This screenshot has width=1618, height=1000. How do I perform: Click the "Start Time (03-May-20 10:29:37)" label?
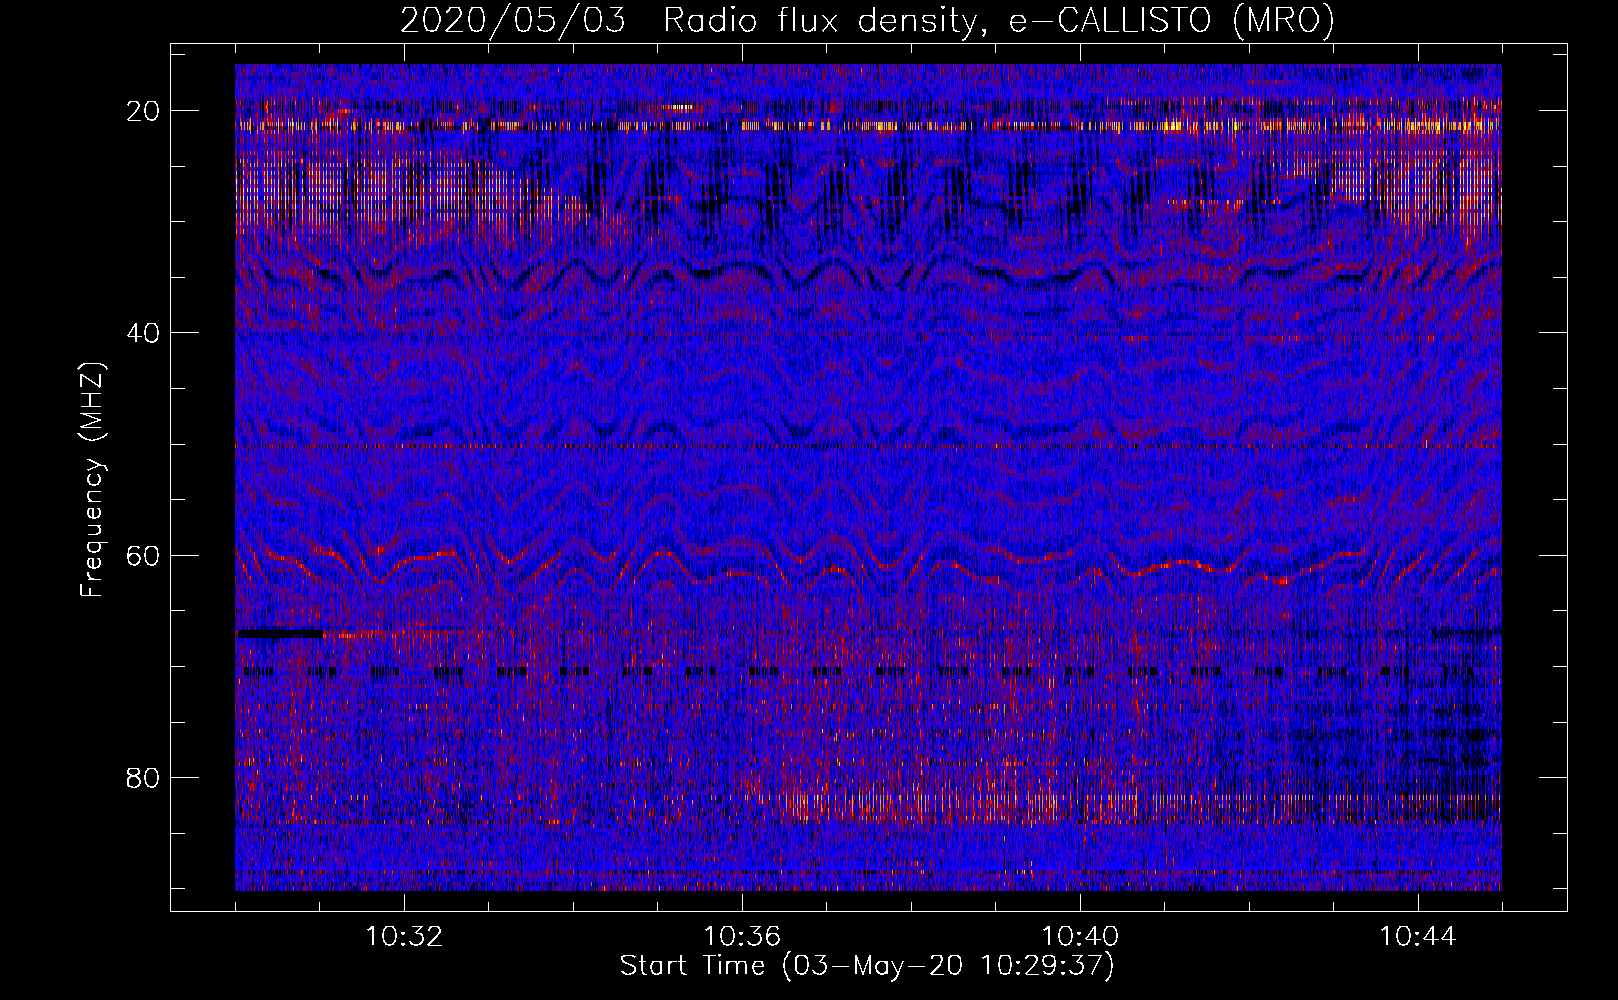pyautogui.click(x=866, y=966)
